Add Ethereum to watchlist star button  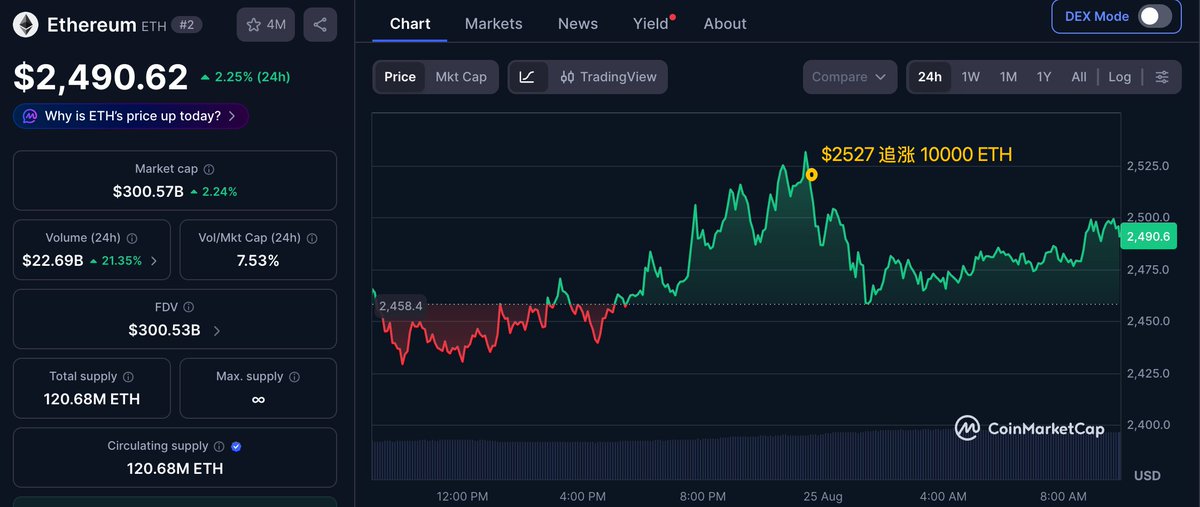(x=266, y=25)
